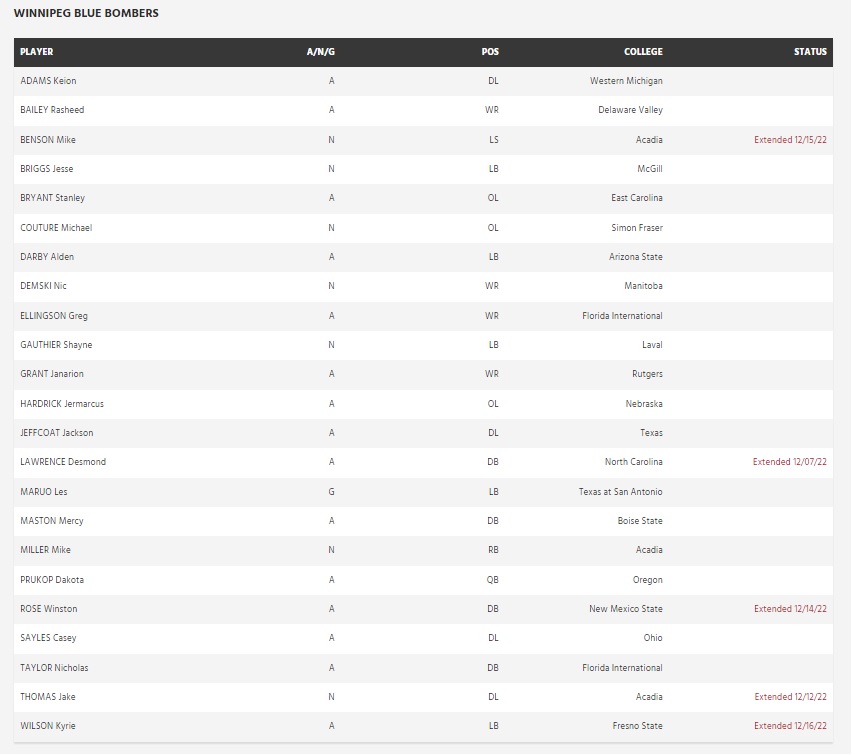Screen dimensions: 851x754
Task: Select Extended 12/07/22 status for Lawrence
Action: (790, 462)
